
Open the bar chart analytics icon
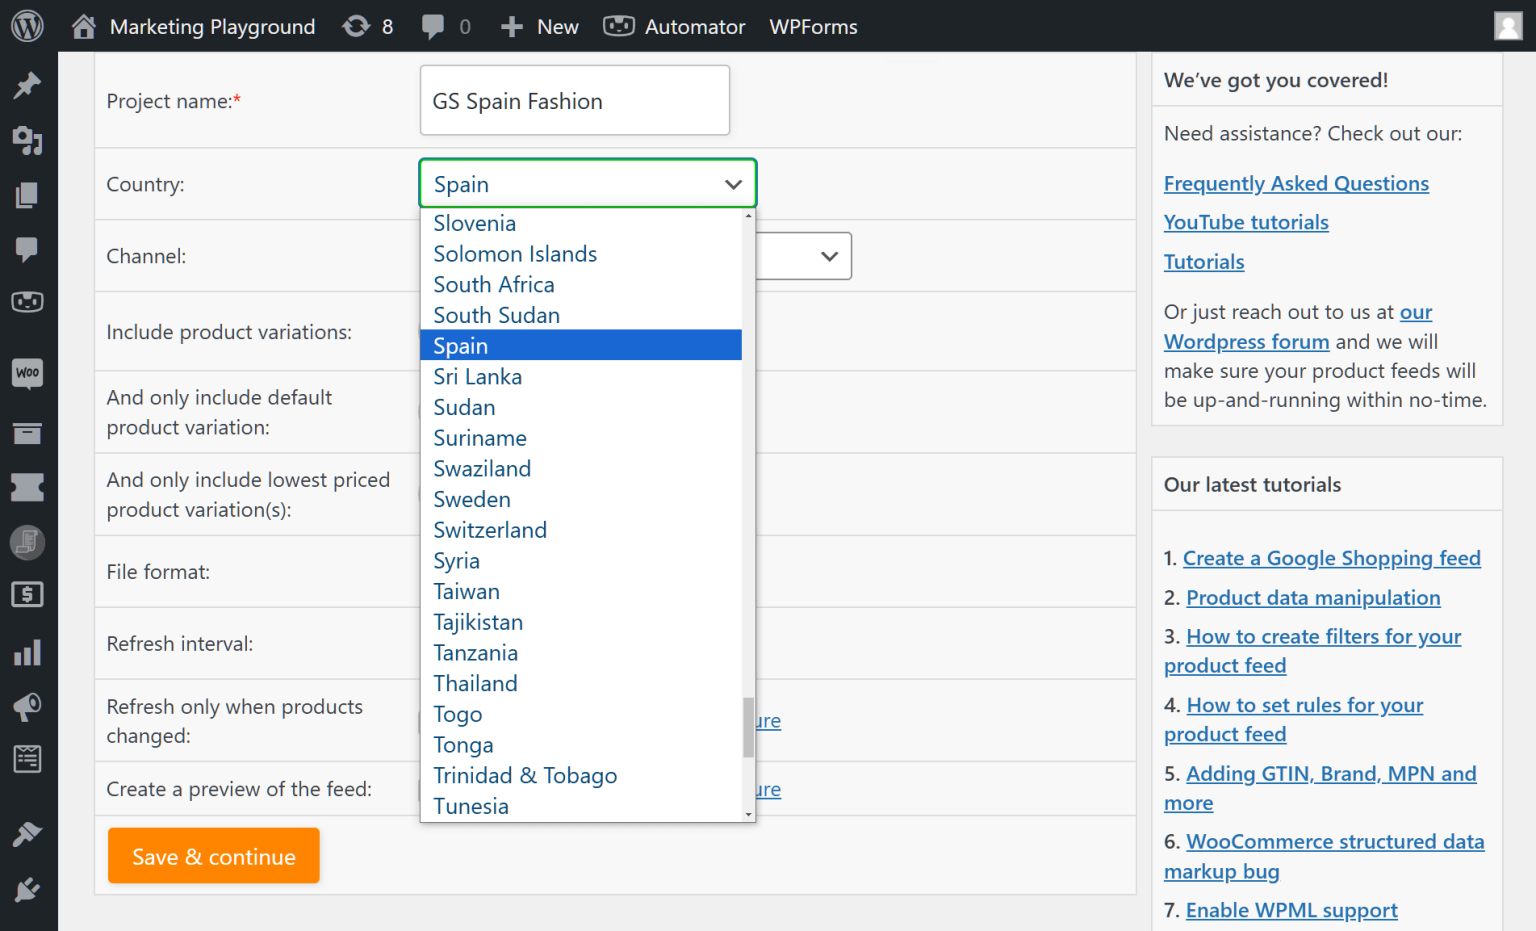click(27, 652)
